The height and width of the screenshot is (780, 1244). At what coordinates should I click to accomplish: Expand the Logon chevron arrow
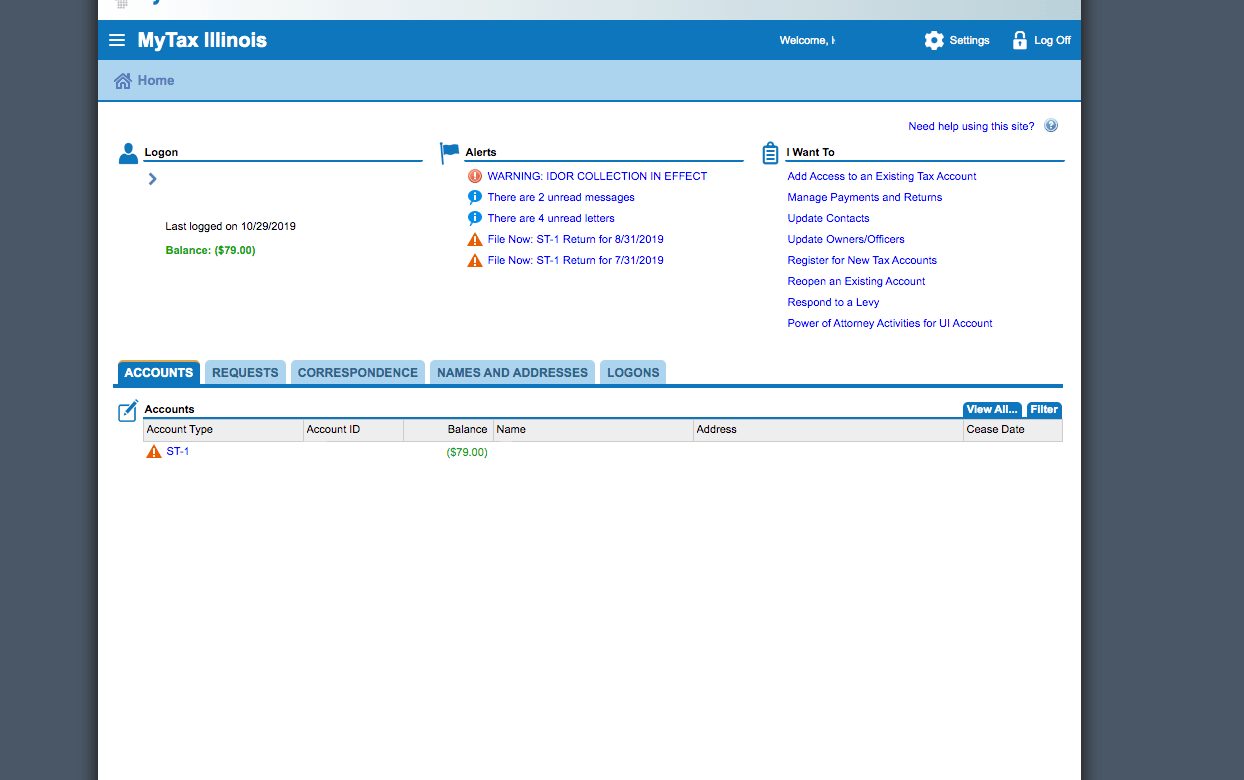click(x=152, y=179)
